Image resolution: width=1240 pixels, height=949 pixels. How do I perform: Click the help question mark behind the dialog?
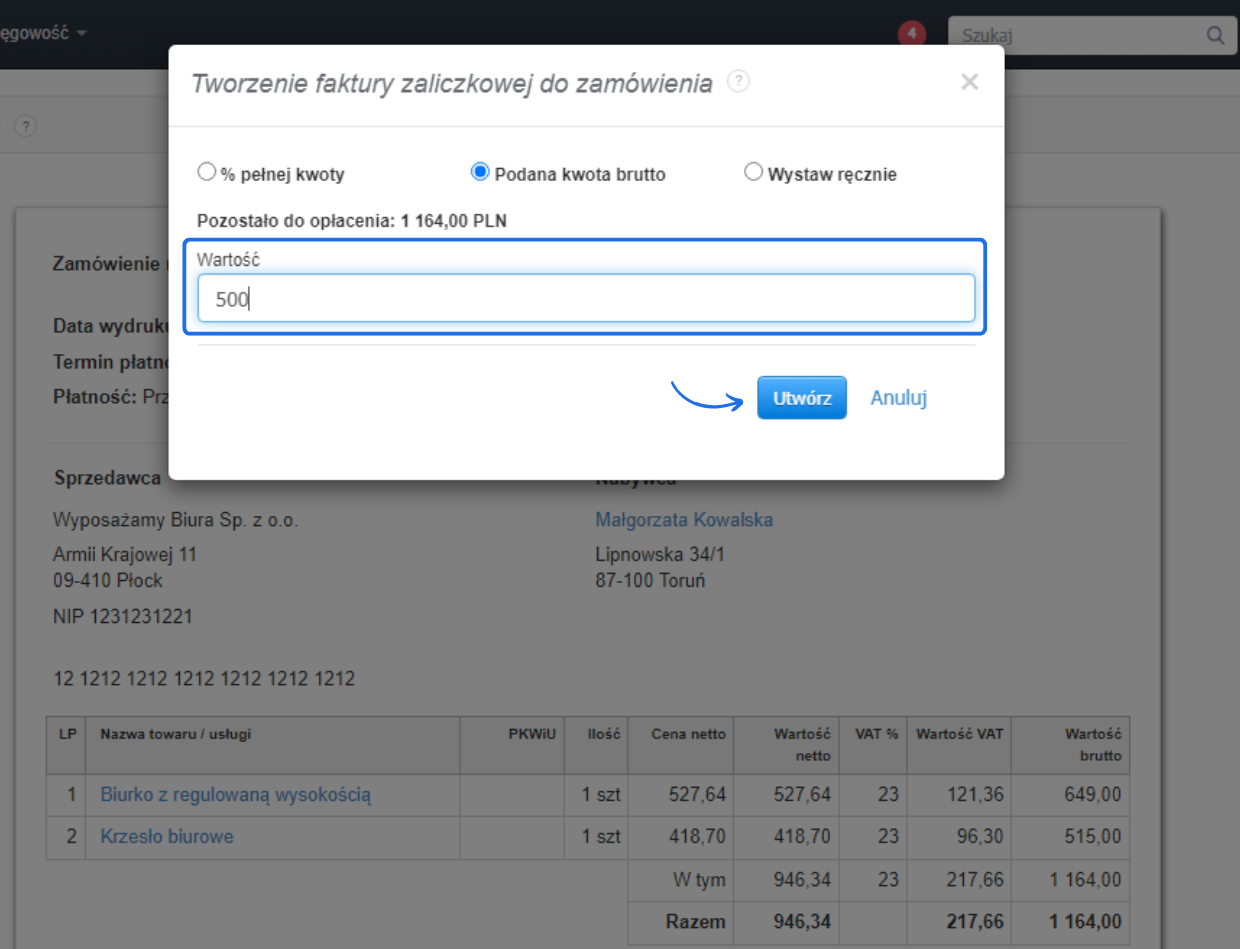point(26,126)
